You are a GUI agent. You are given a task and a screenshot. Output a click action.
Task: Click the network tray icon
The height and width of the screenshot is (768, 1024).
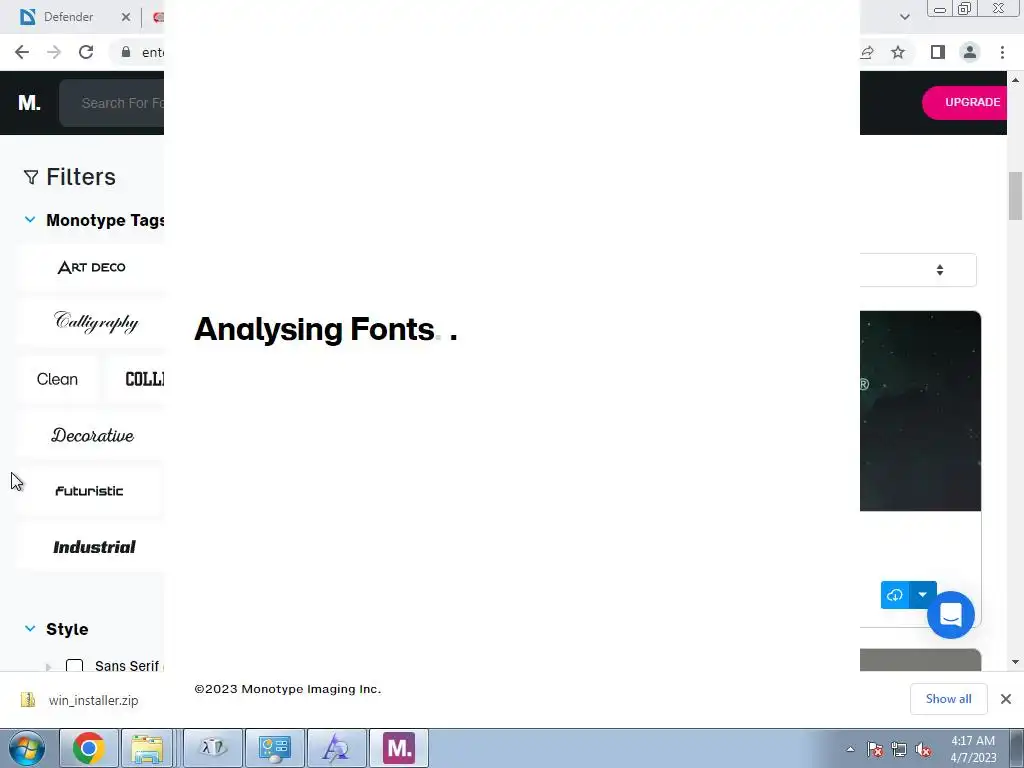click(x=899, y=749)
